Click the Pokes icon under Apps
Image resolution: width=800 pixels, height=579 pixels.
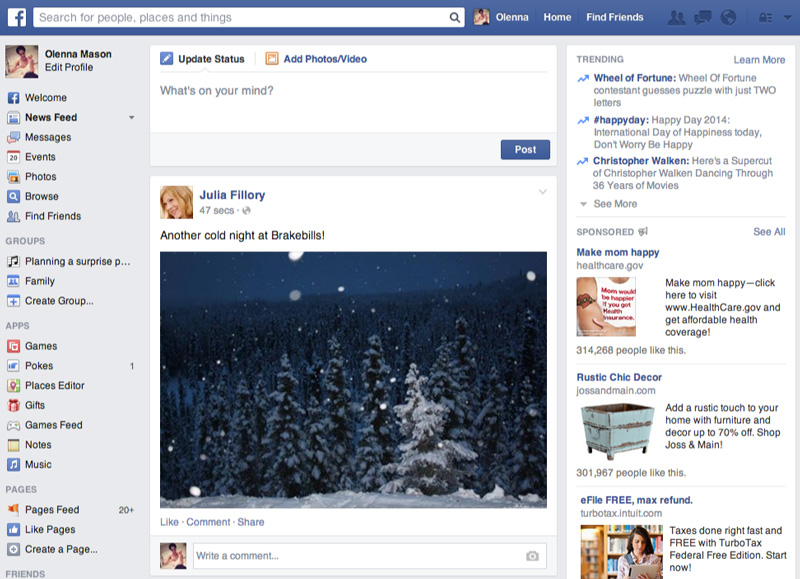[13, 365]
